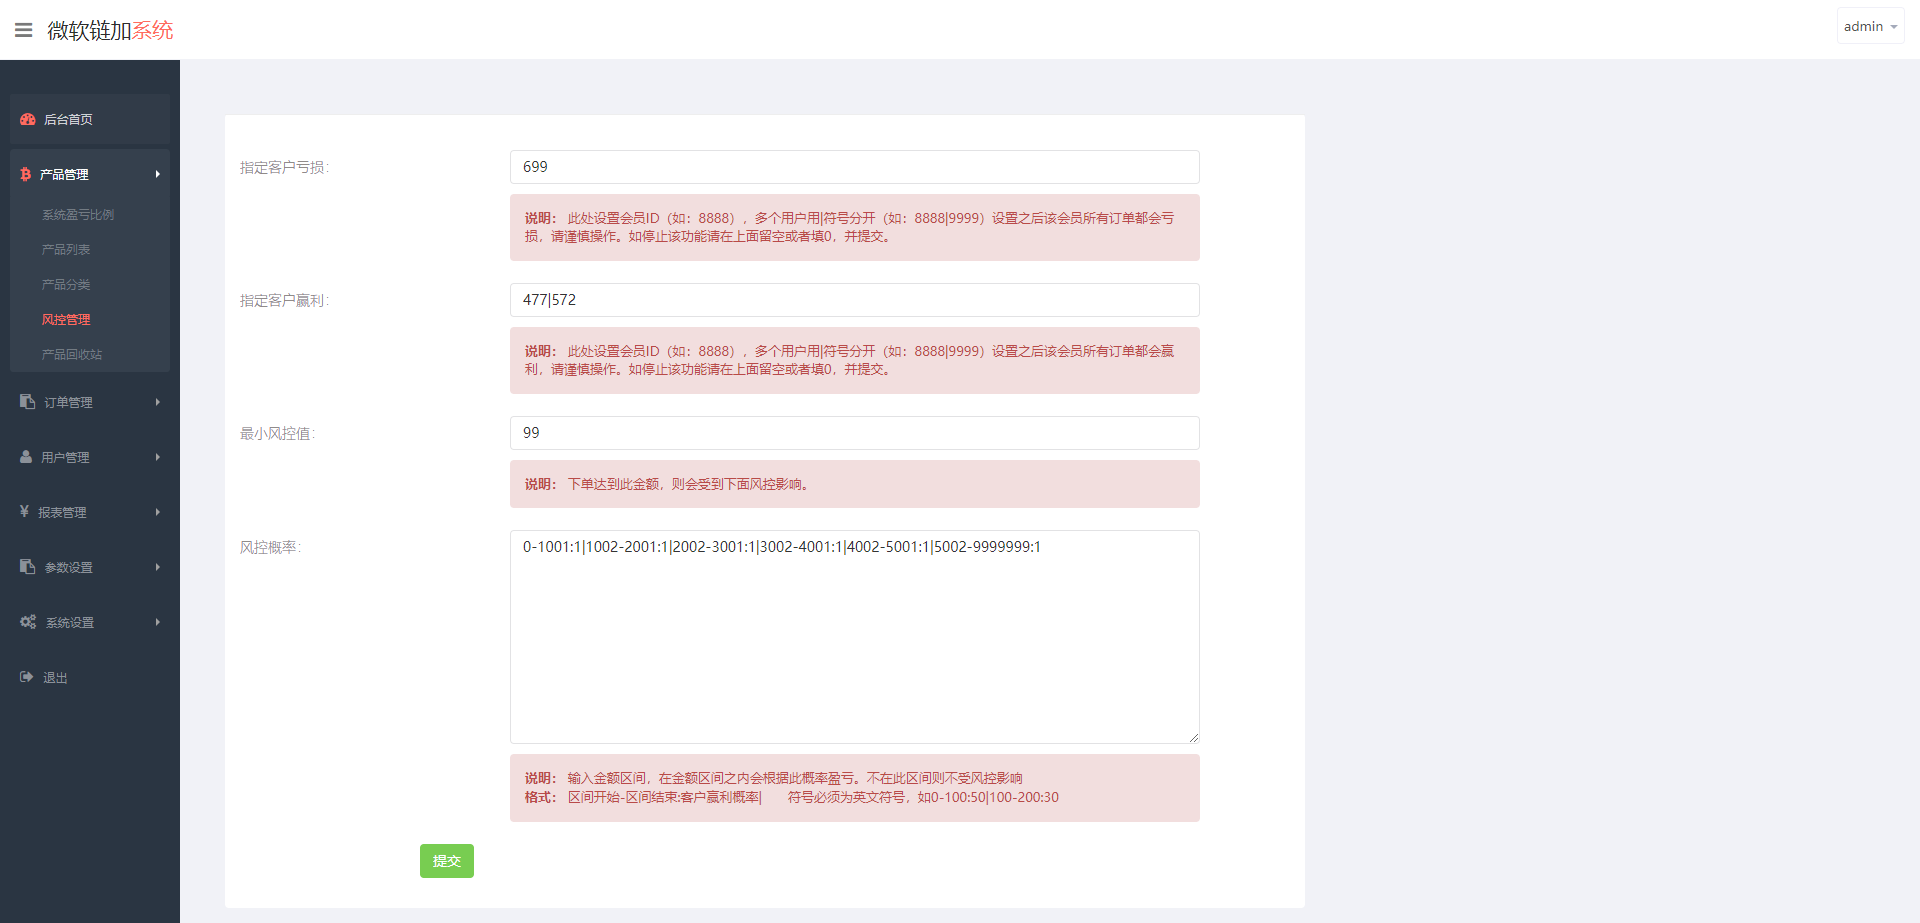
Task: Click the 报表管理 yen icon
Action: (24, 512)
